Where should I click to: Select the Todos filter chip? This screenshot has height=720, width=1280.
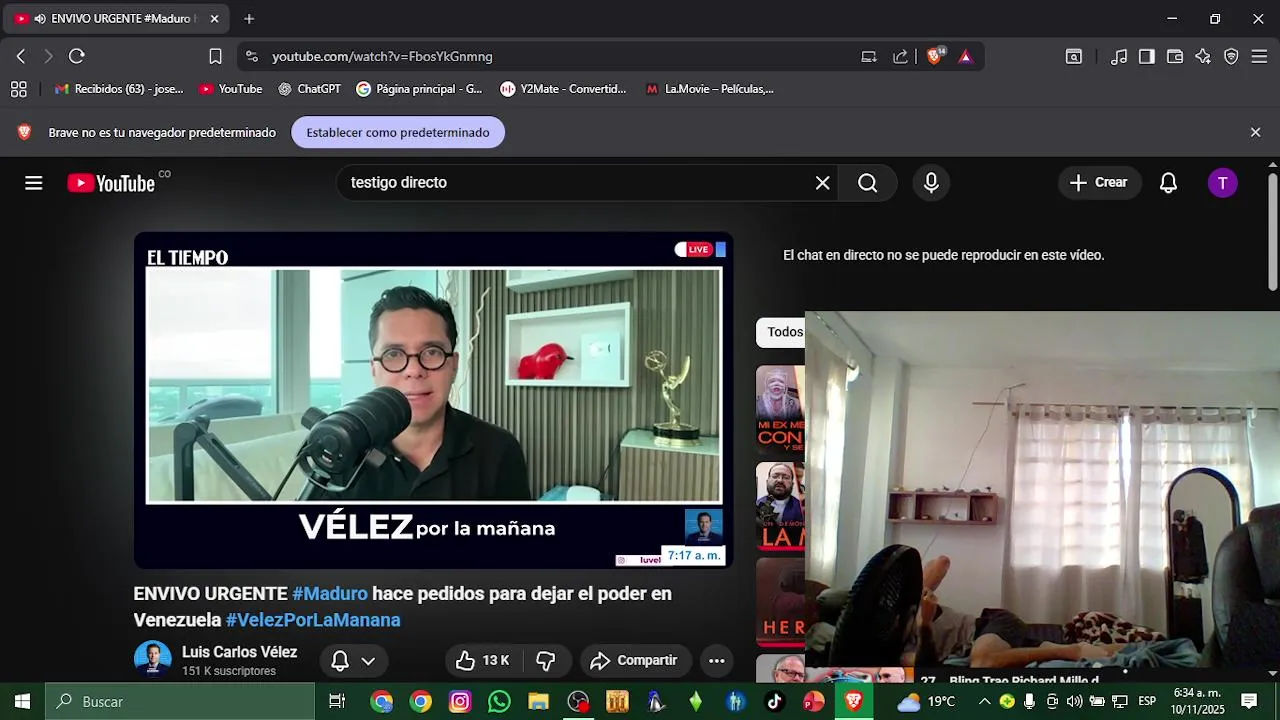click(x=781, y=332)
